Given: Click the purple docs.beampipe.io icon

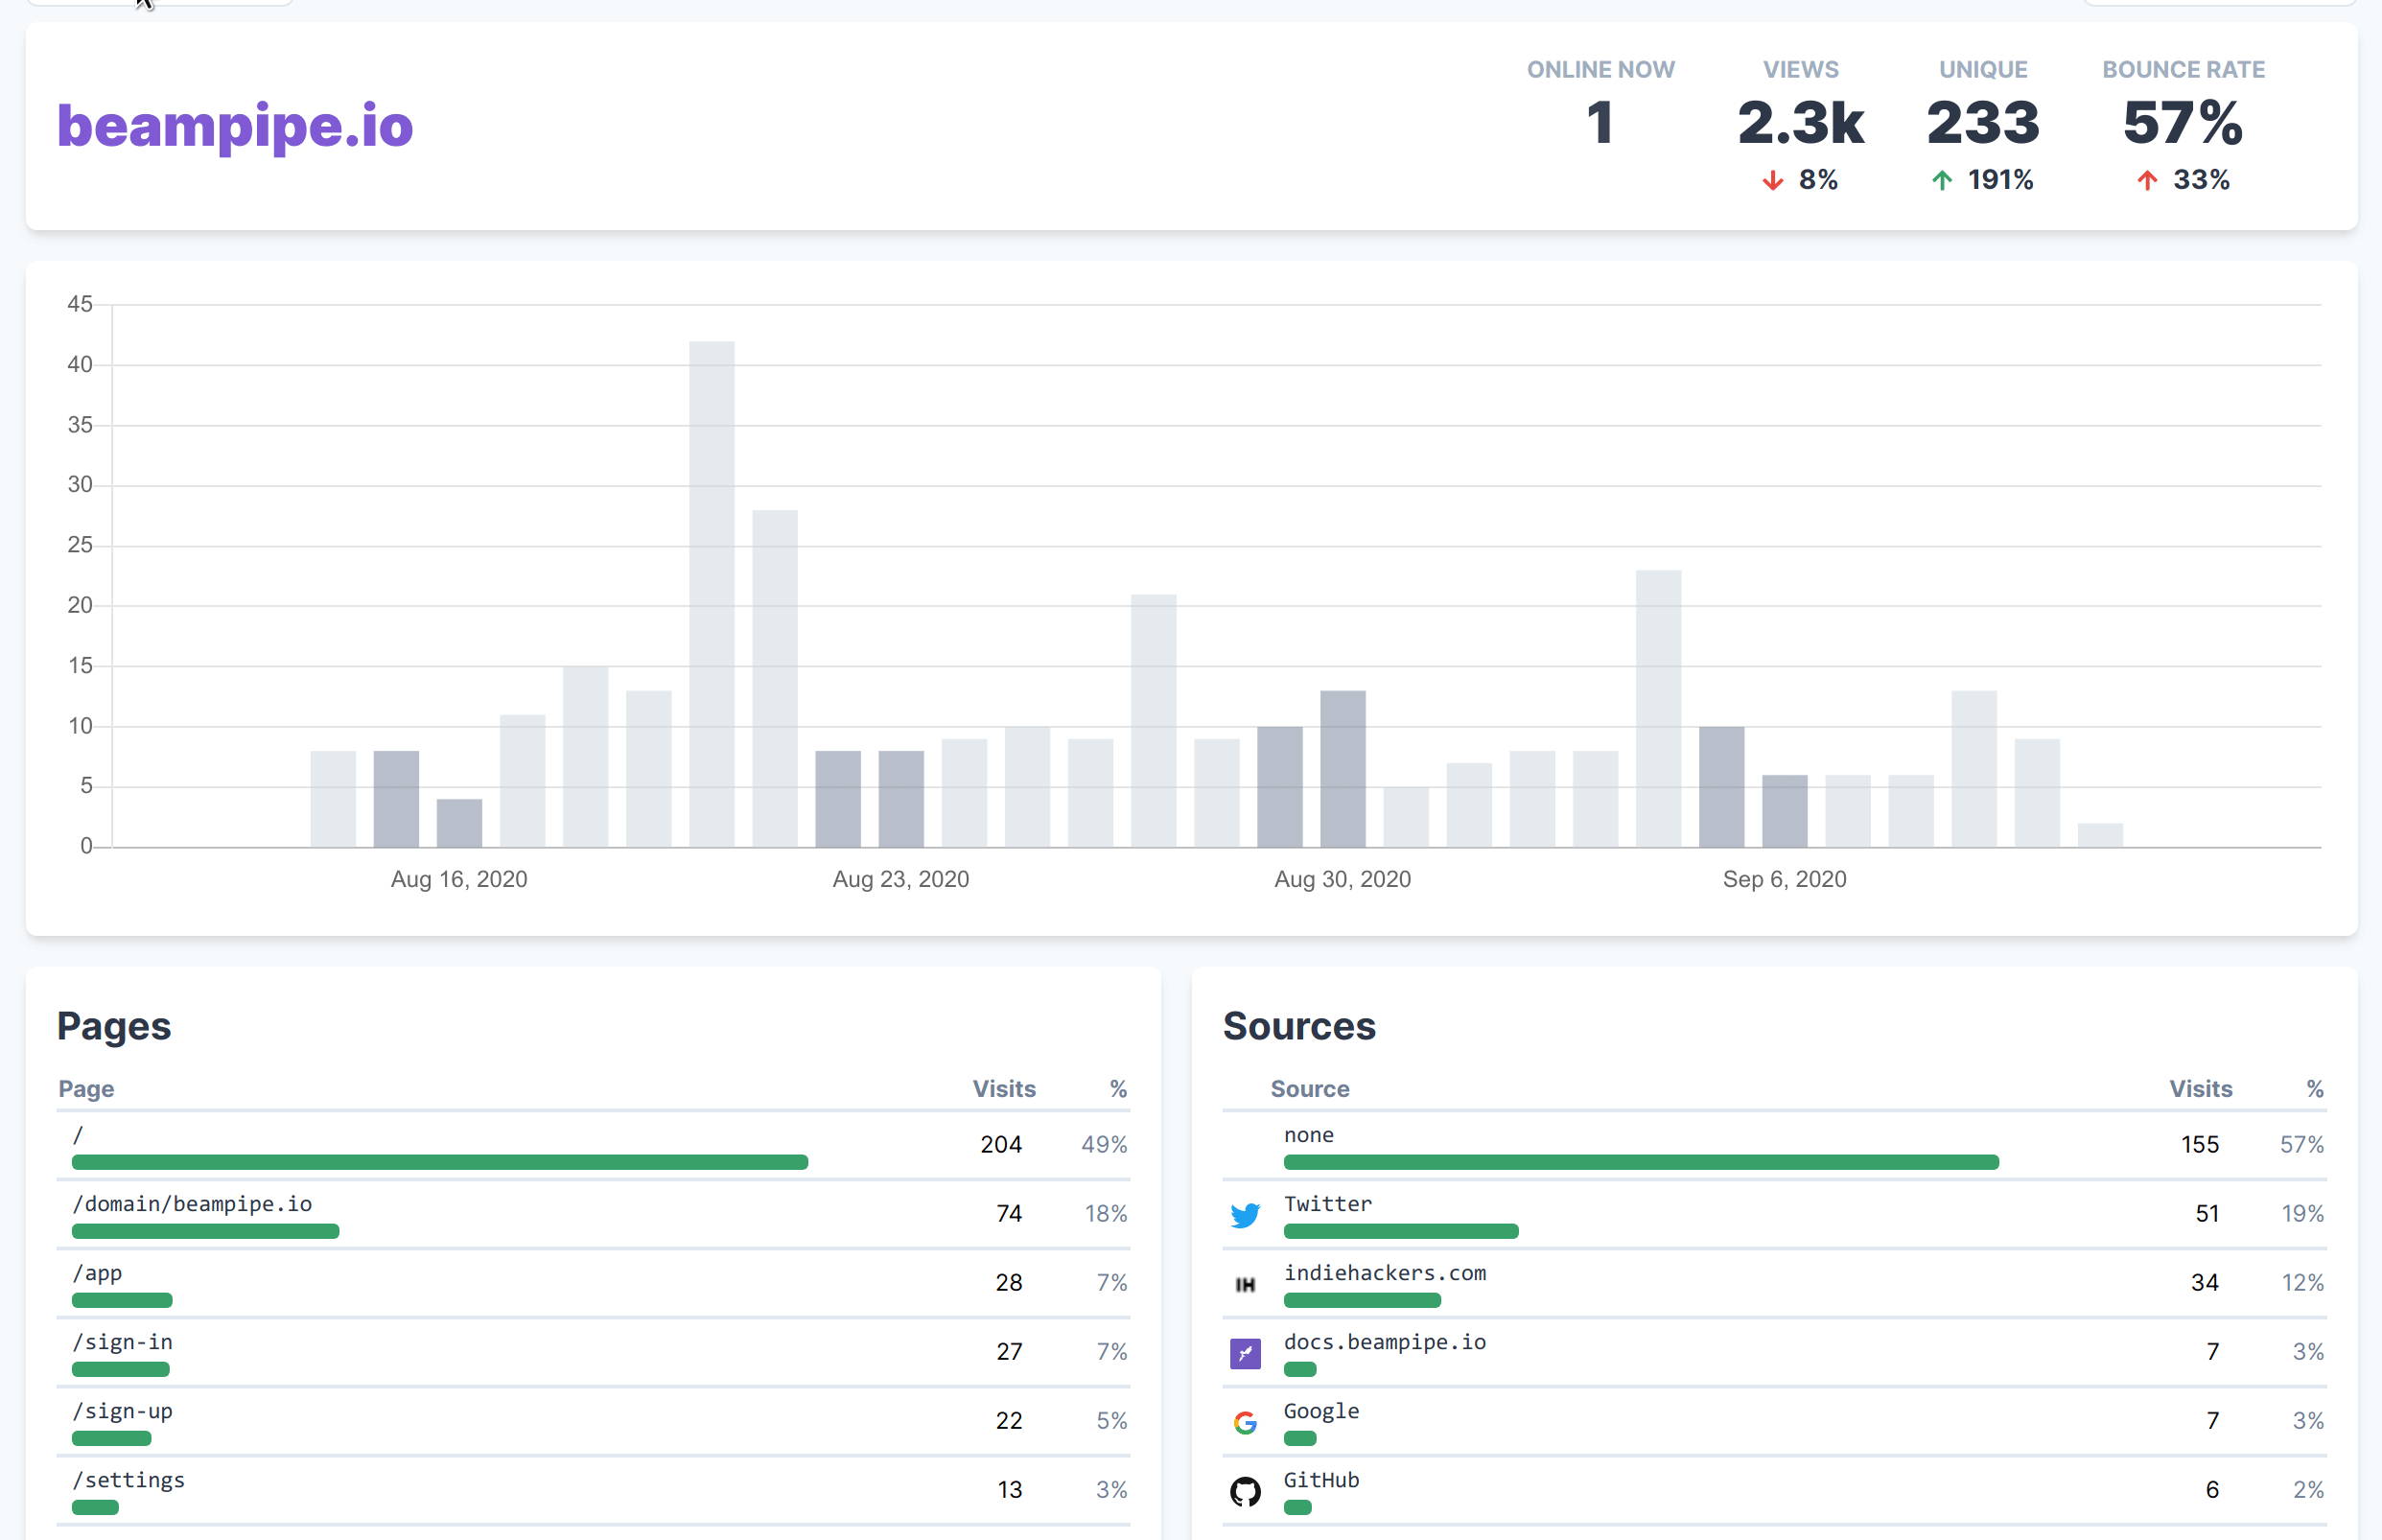Looking at the screenshot, I should [x=1245, y=1353].
